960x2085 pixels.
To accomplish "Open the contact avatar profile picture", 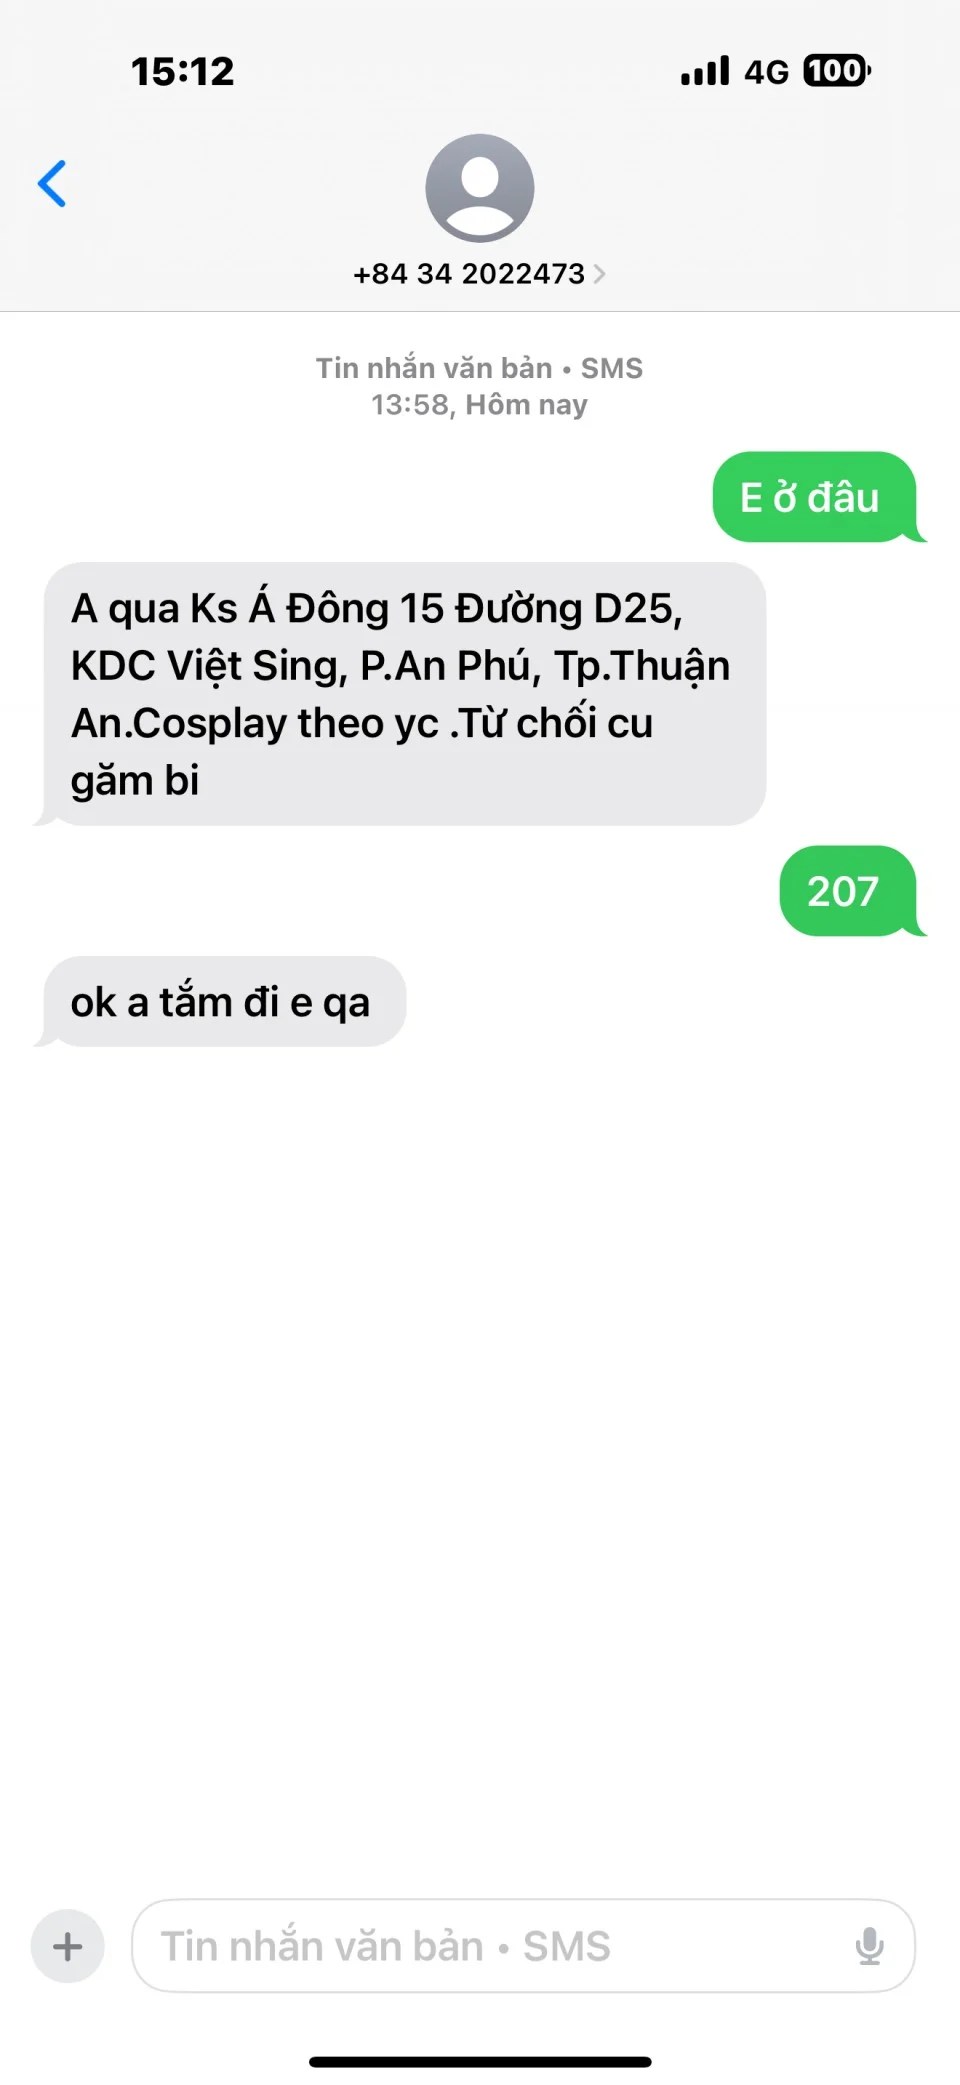I will pos(480,188).
